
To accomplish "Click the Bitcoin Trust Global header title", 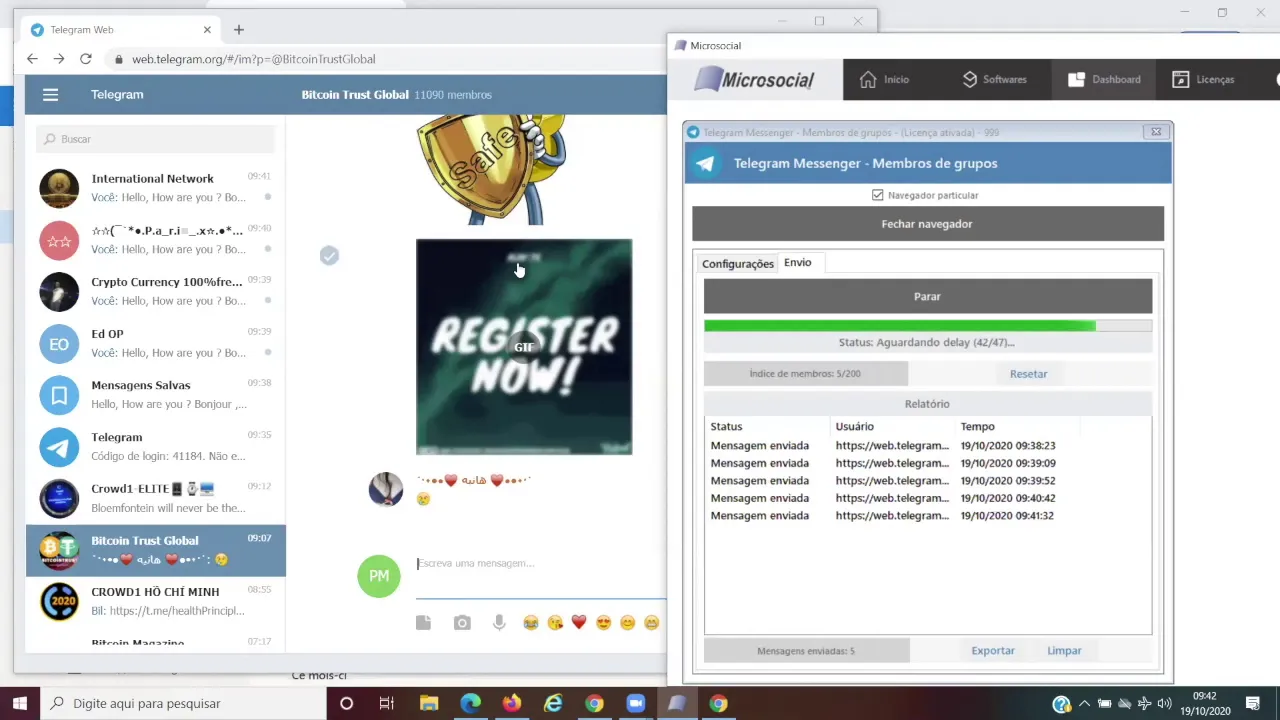I will pyautogui.click(x=355, y=95).
